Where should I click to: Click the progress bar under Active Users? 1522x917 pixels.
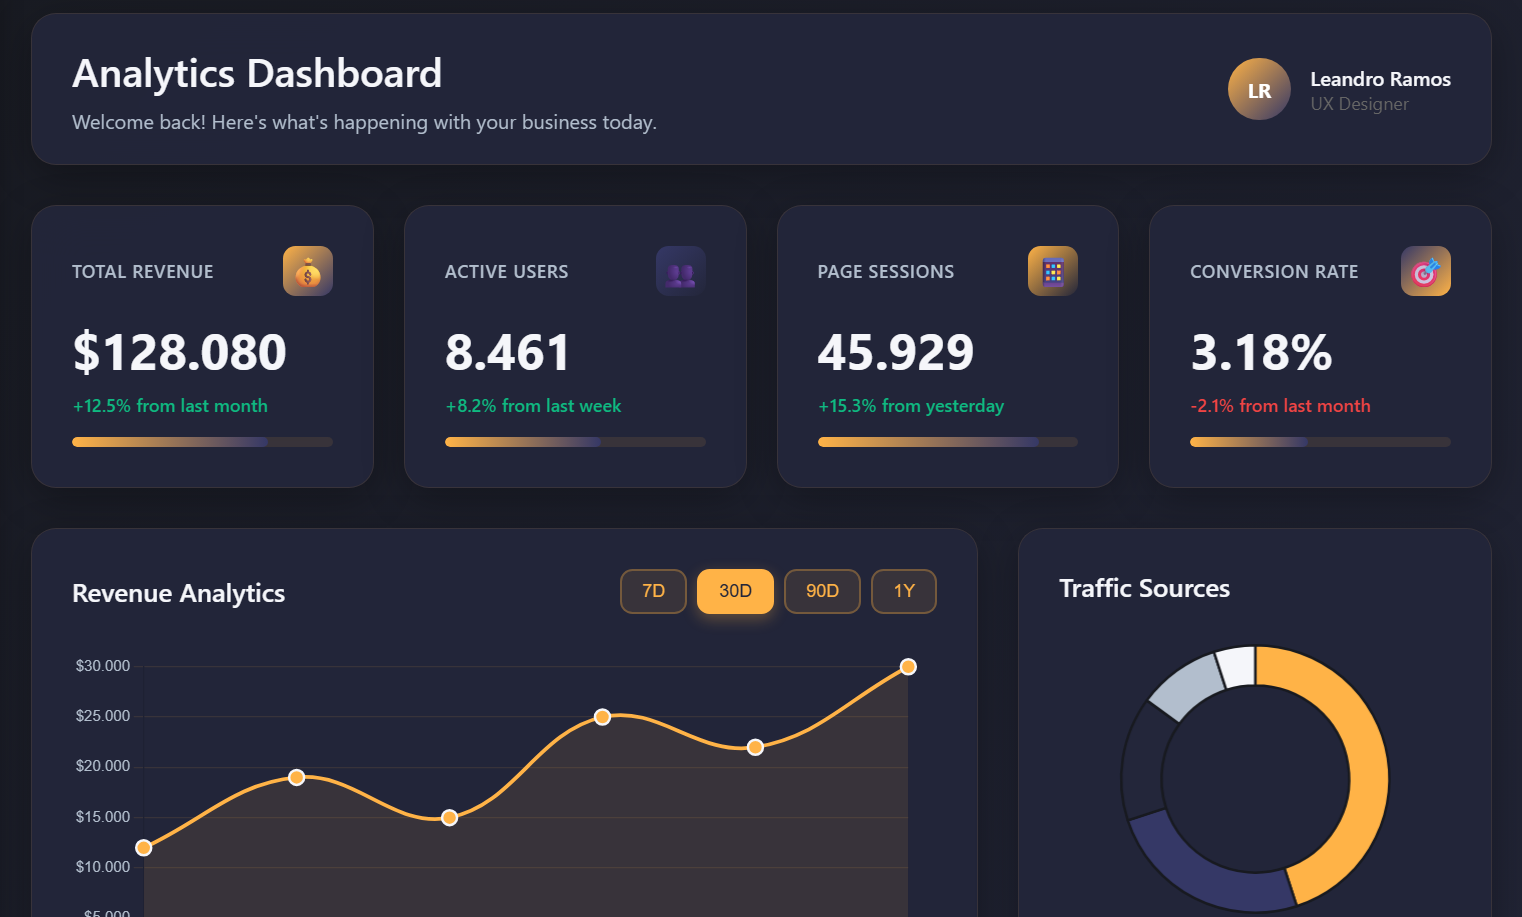[x=575, y=441]
